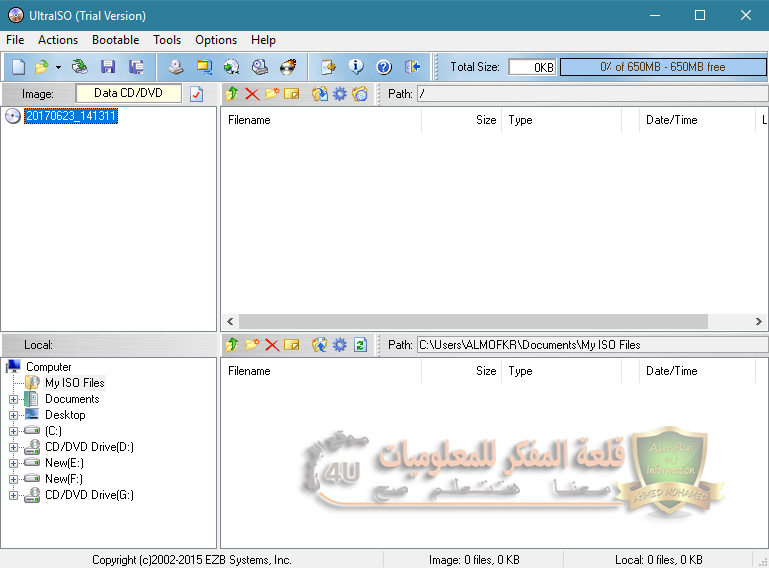Click the Image pane horizontal scrollbar thumb
This screenshot has width=769, height=568.
coord(473,322)
